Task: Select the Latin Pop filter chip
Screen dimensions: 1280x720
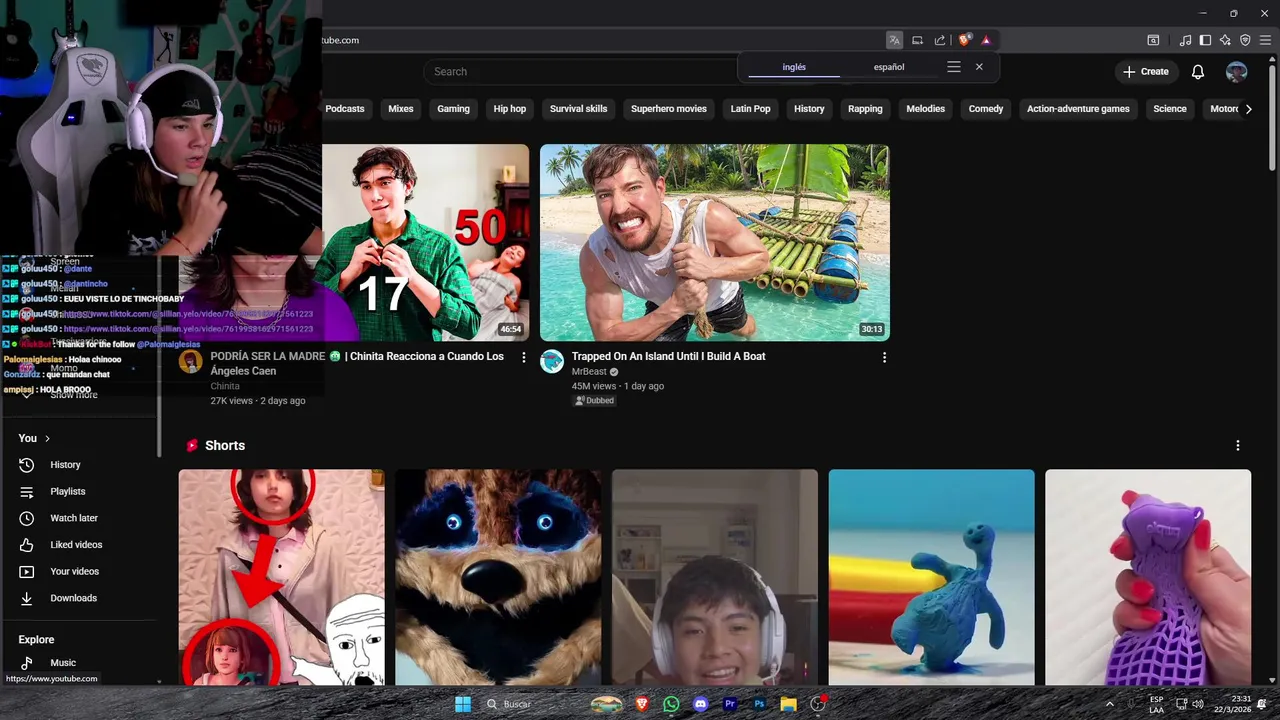Action: click(750, 109)
